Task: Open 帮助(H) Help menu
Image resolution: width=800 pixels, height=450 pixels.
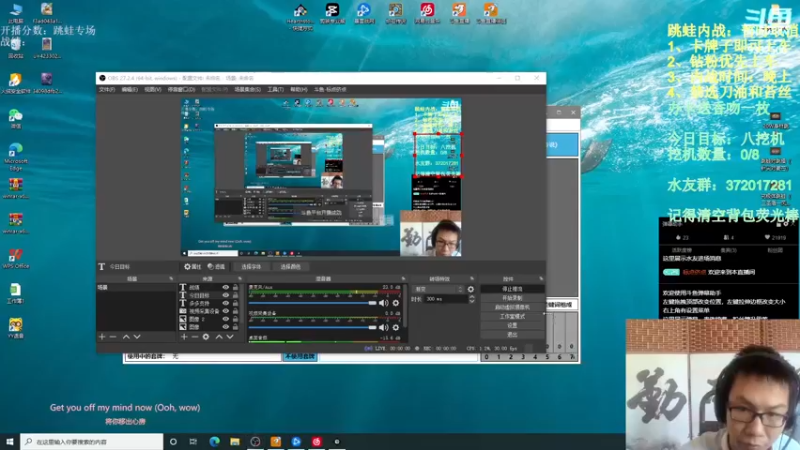Action: click(298, 89)
